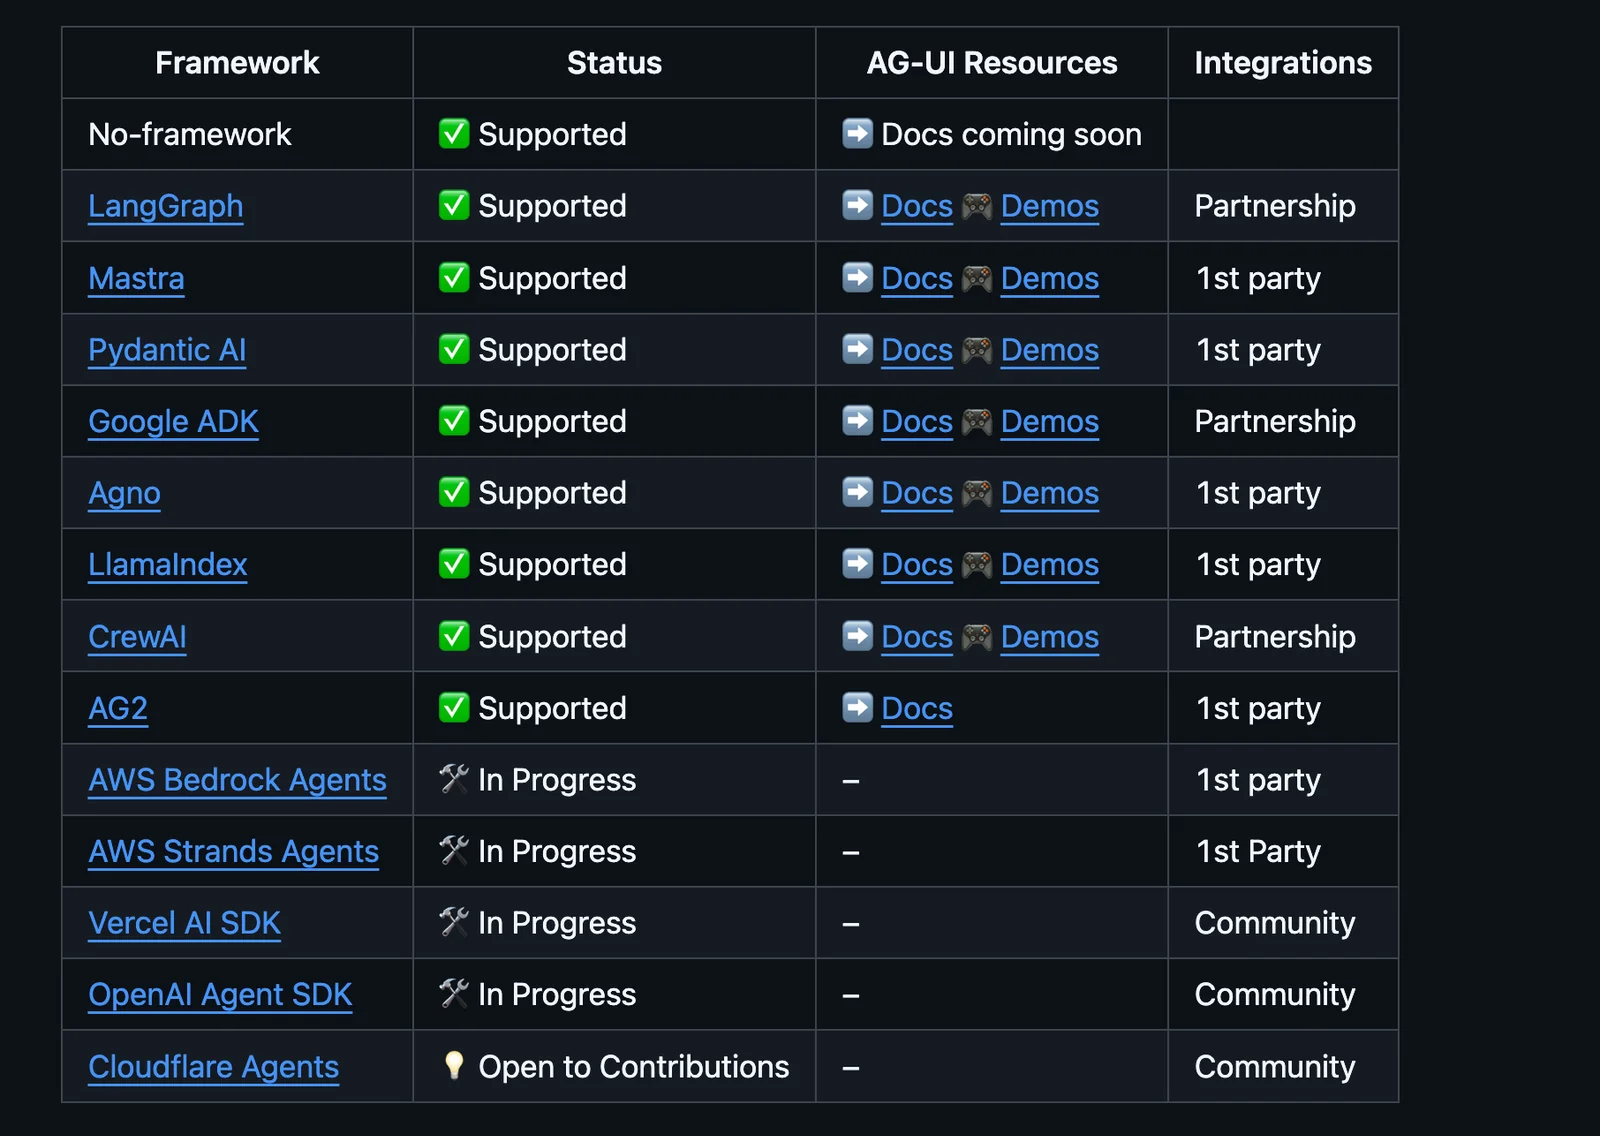Click the AG-UI Resources column header

pos(991,63)
